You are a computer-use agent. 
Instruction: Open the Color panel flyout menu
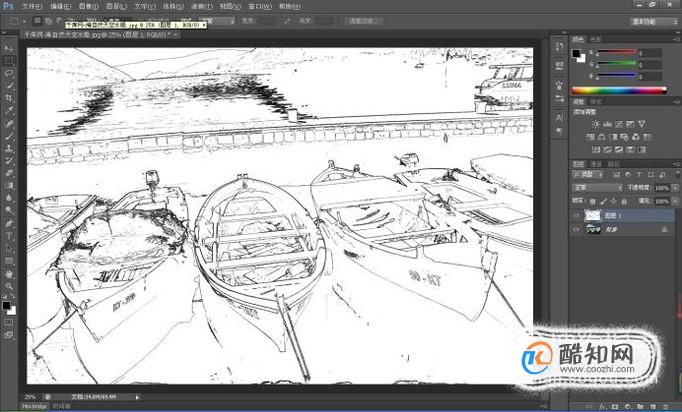[677, 39]
